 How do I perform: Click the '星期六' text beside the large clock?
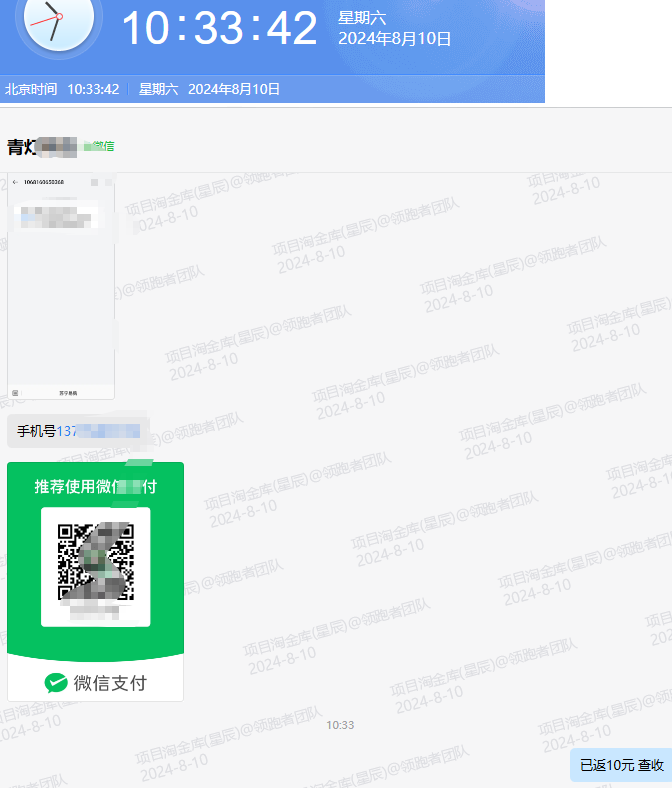pyautogui.click(x=362, y=18)
